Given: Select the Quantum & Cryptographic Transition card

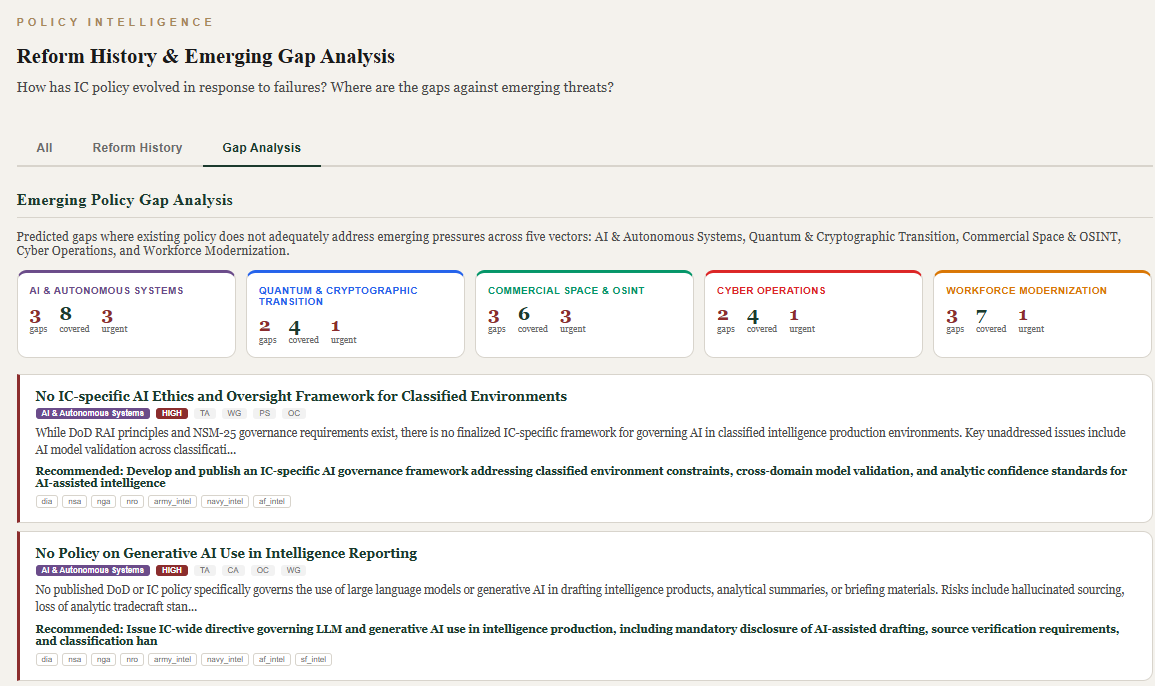Looking at the screenshot, I should tap(355, 314).
